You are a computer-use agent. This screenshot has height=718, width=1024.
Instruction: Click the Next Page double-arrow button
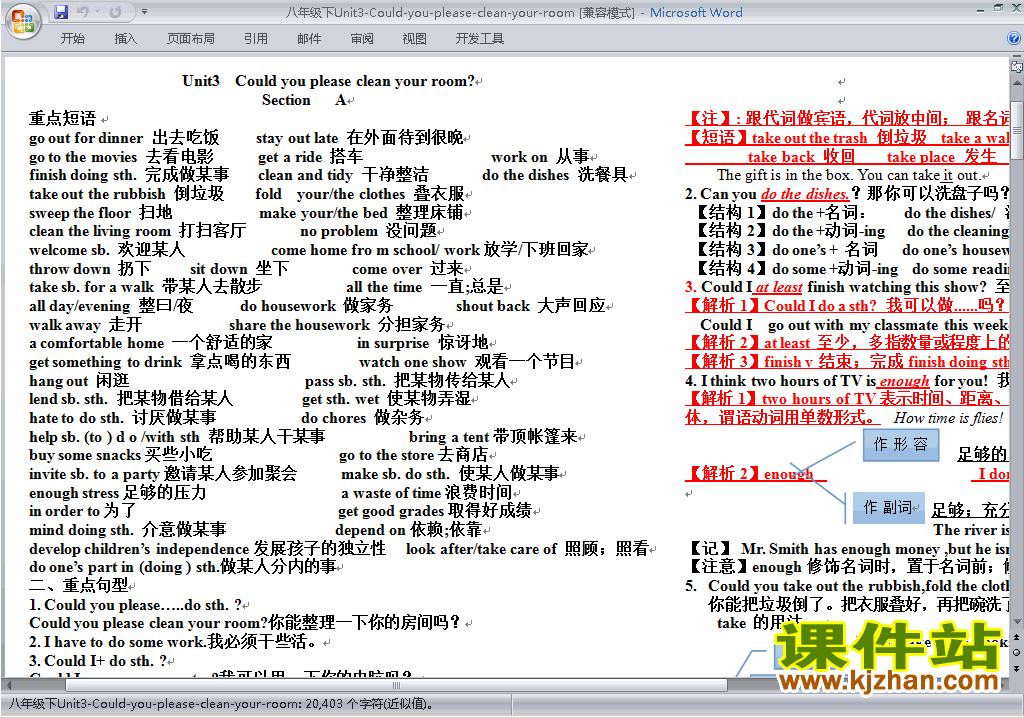[x=1017, y=668]
